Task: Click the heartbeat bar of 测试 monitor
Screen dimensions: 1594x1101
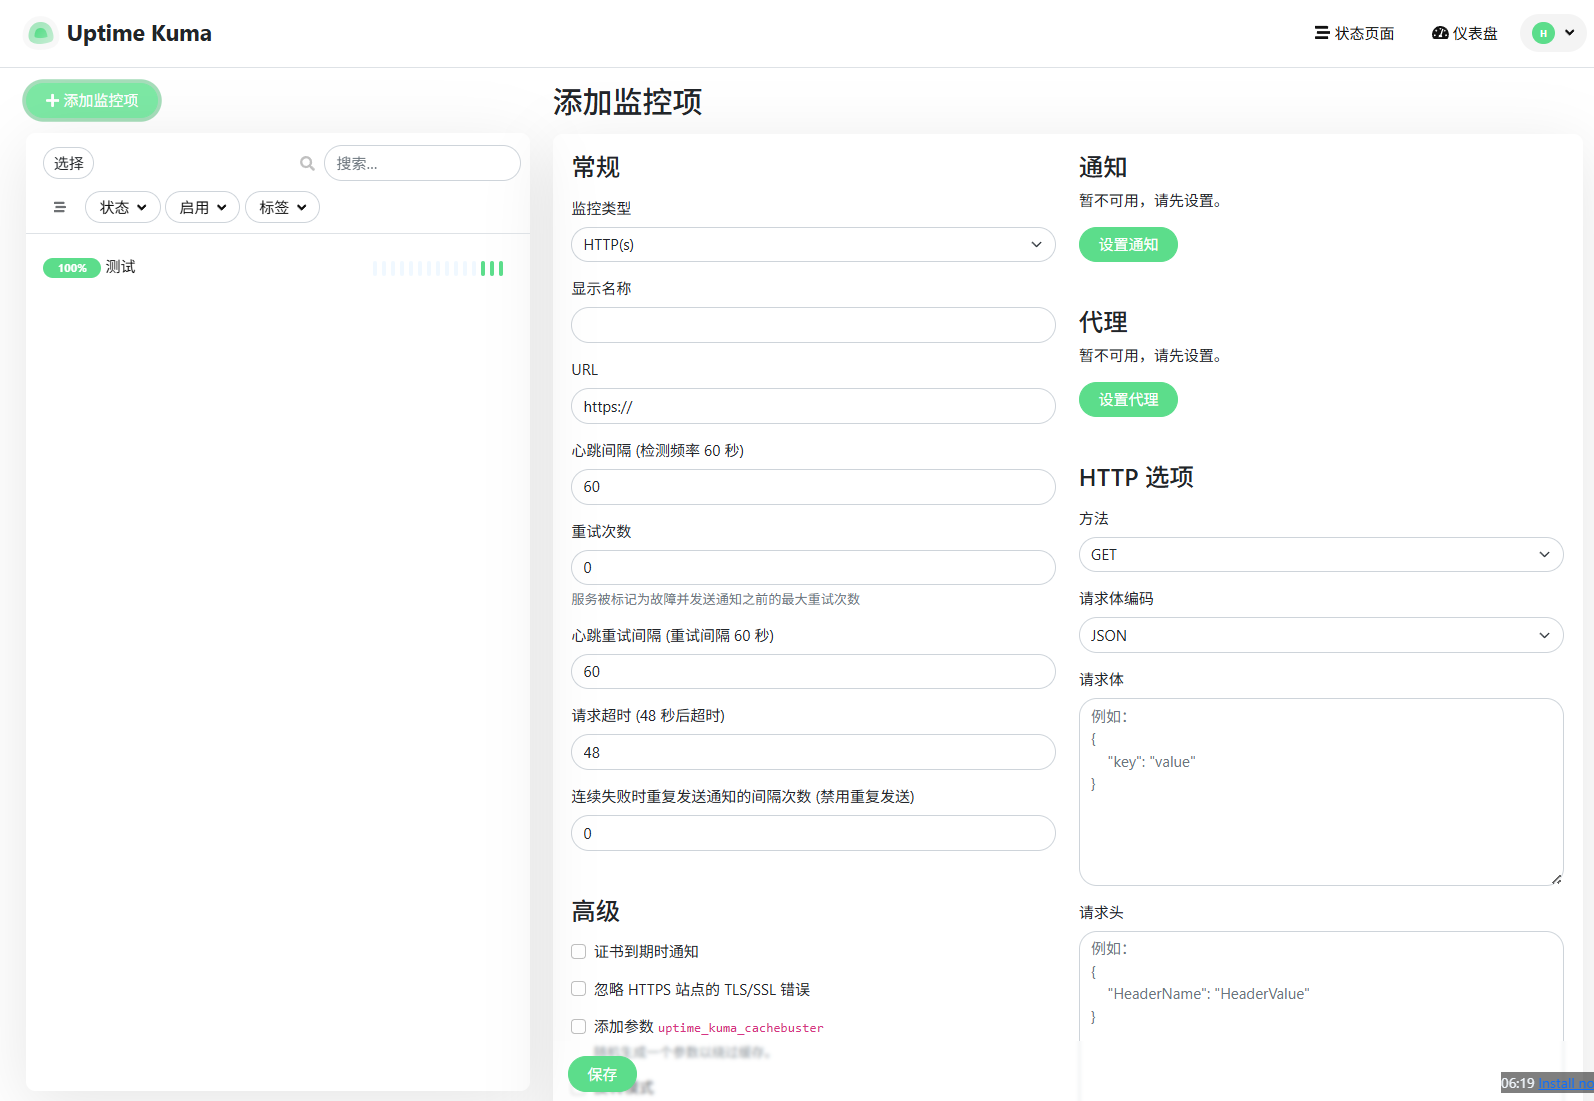Action: [438, 268]
